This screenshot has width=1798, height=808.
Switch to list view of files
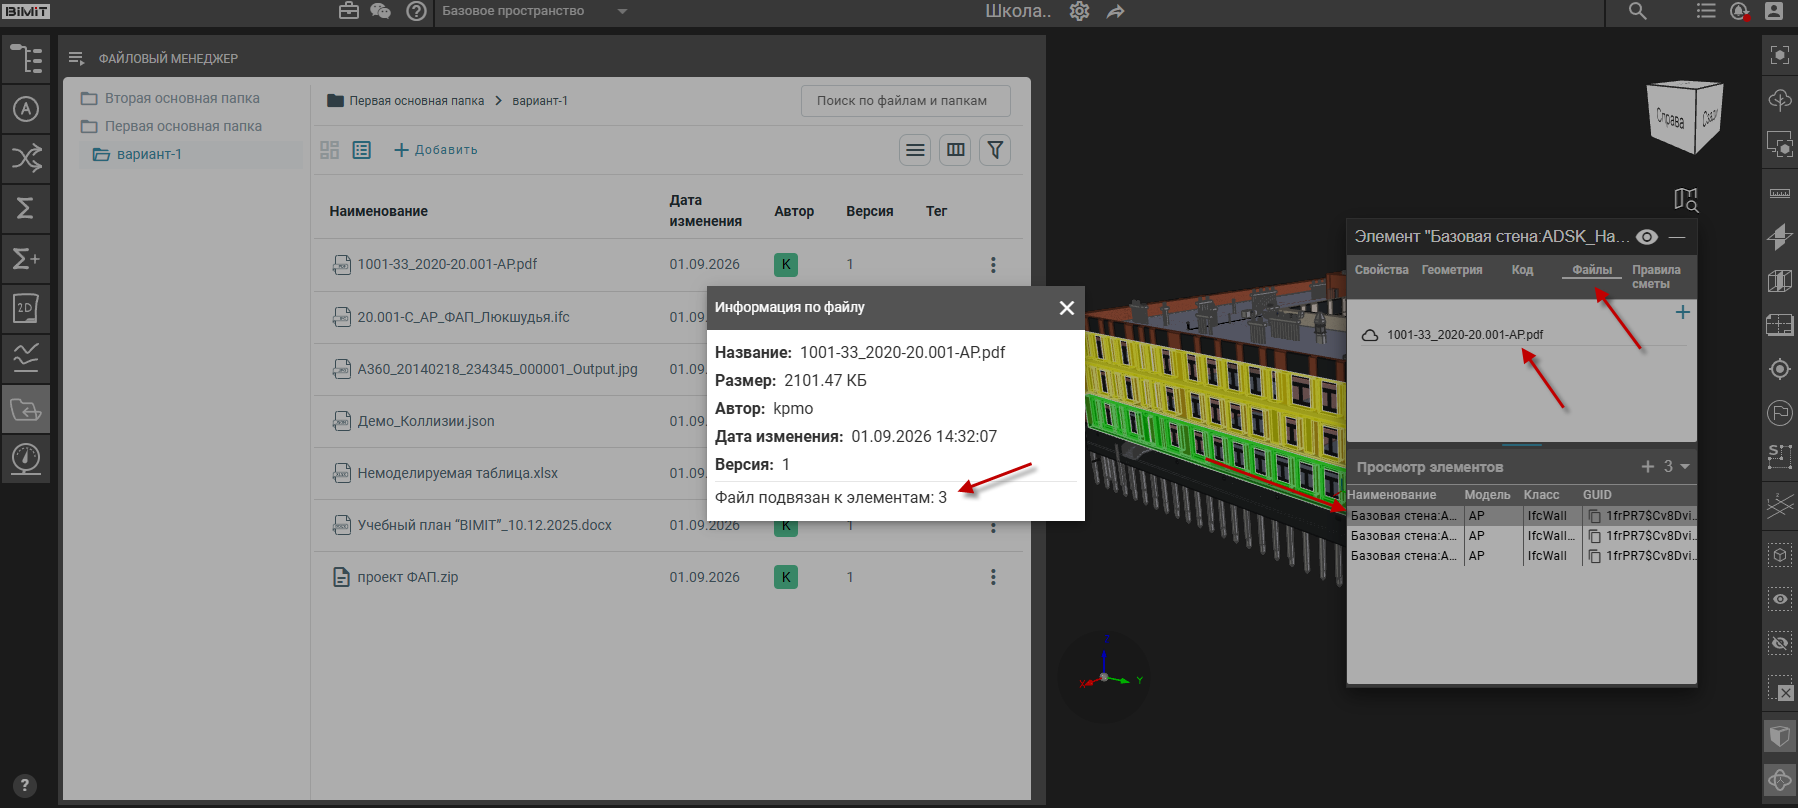click(x=362, y=150)
